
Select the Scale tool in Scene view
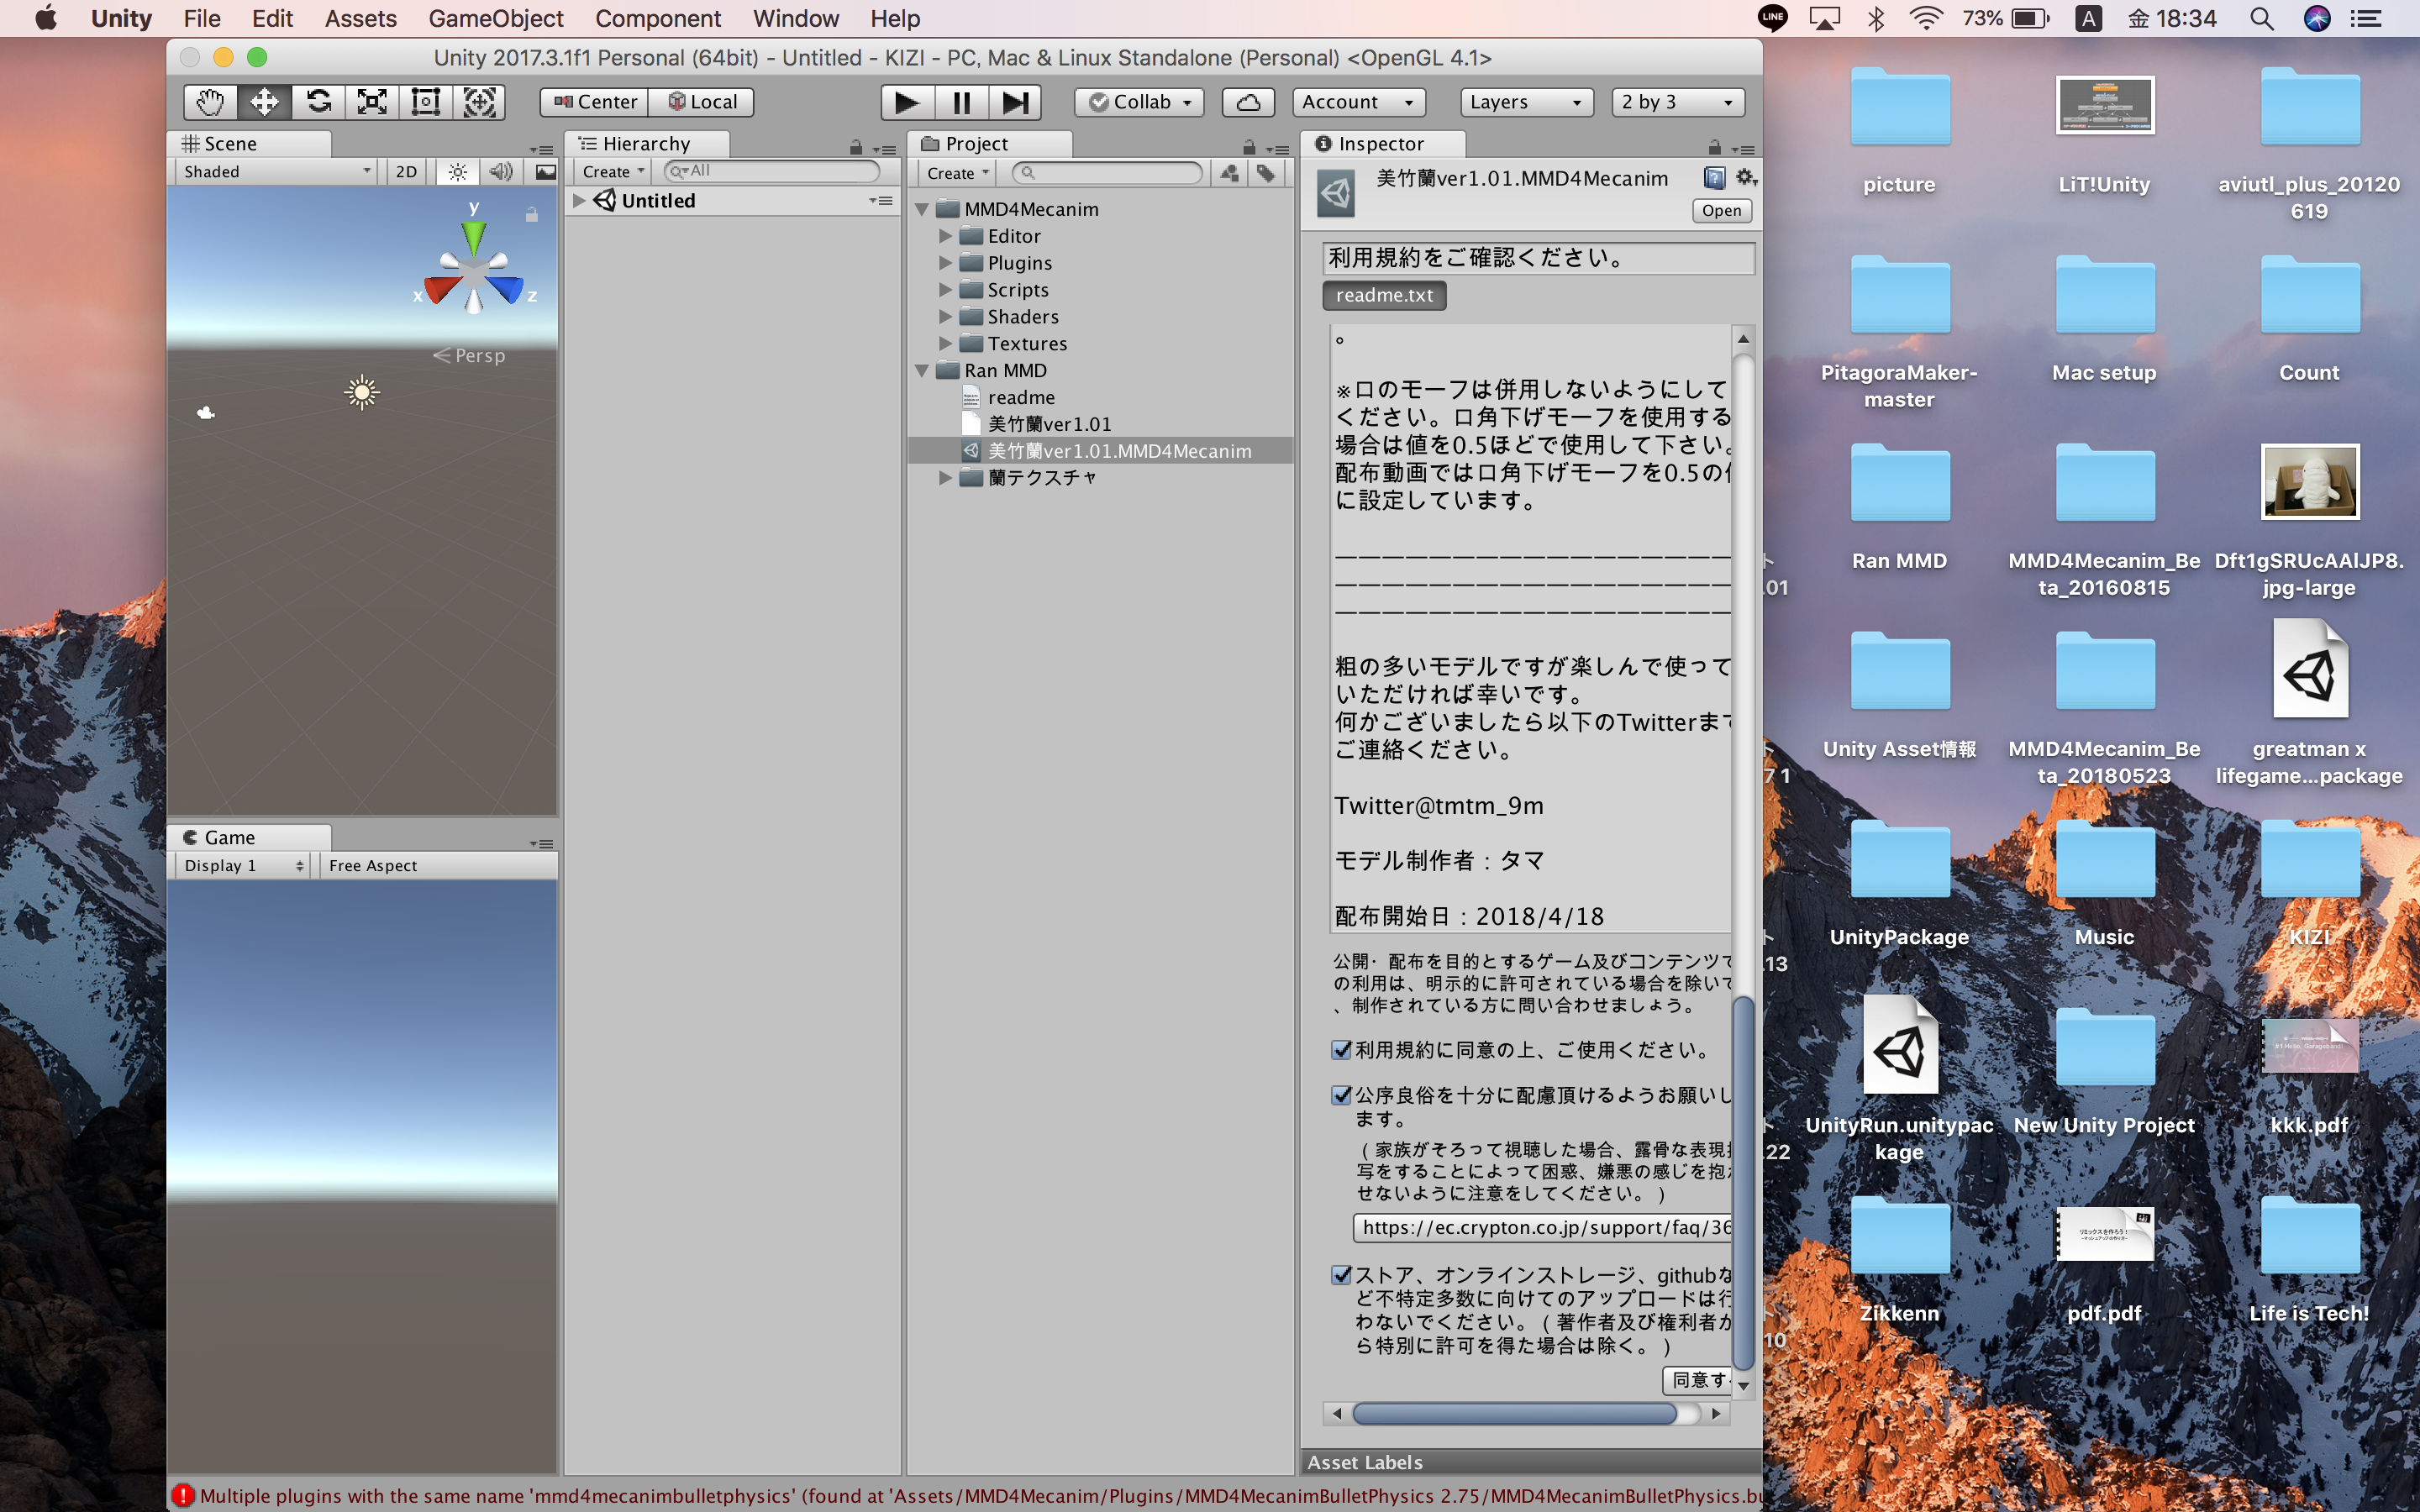point(371,101)
